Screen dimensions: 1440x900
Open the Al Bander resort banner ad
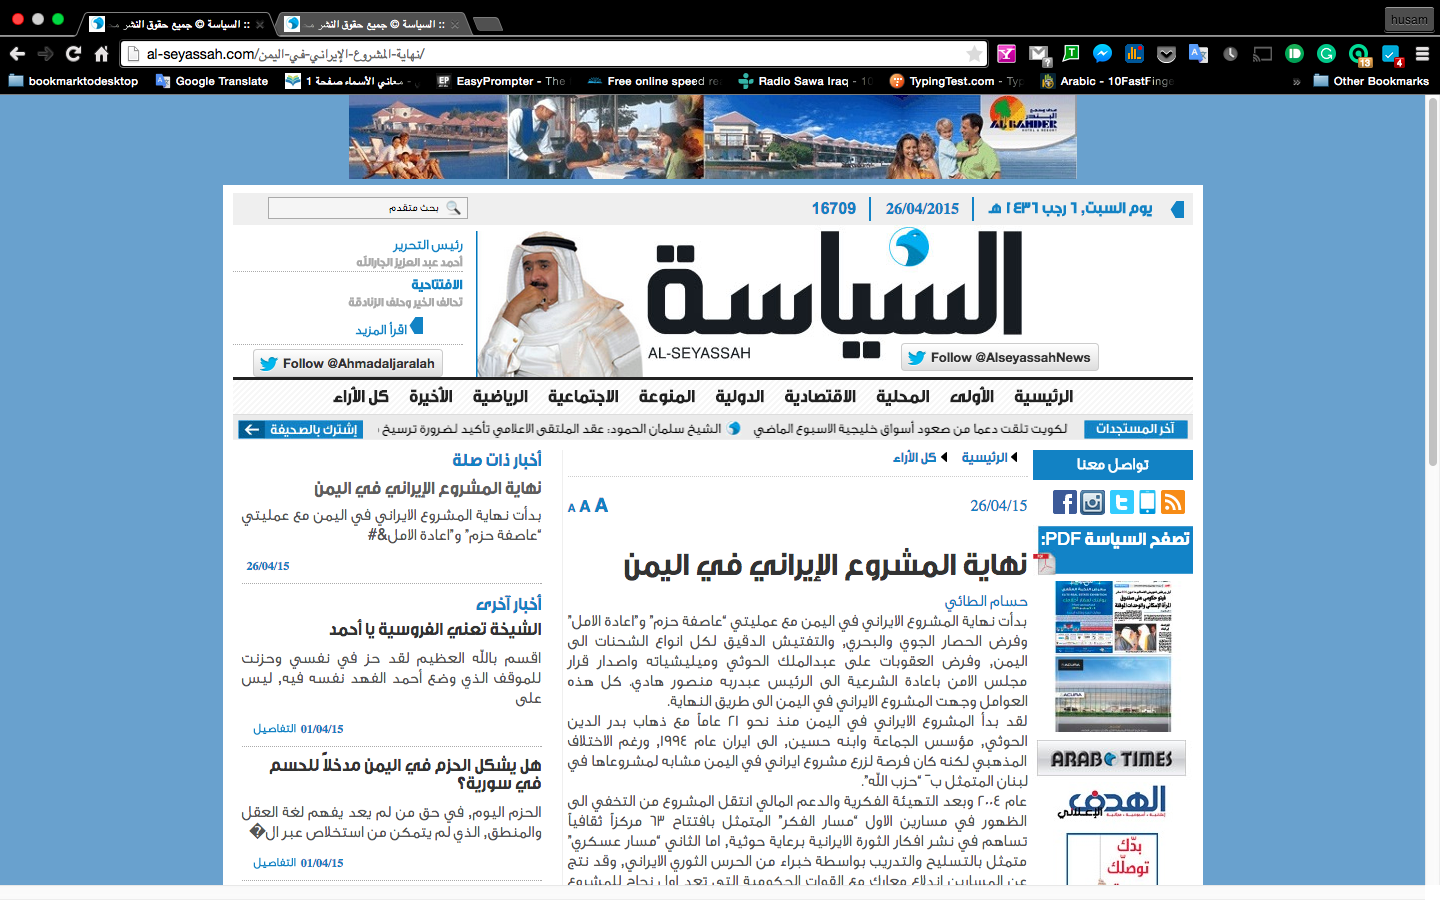coord(712,137)
